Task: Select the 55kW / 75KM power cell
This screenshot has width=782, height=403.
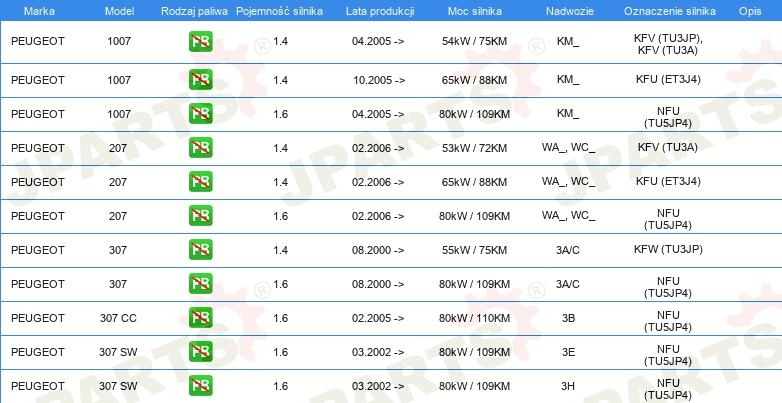Action: pos(474,250)
